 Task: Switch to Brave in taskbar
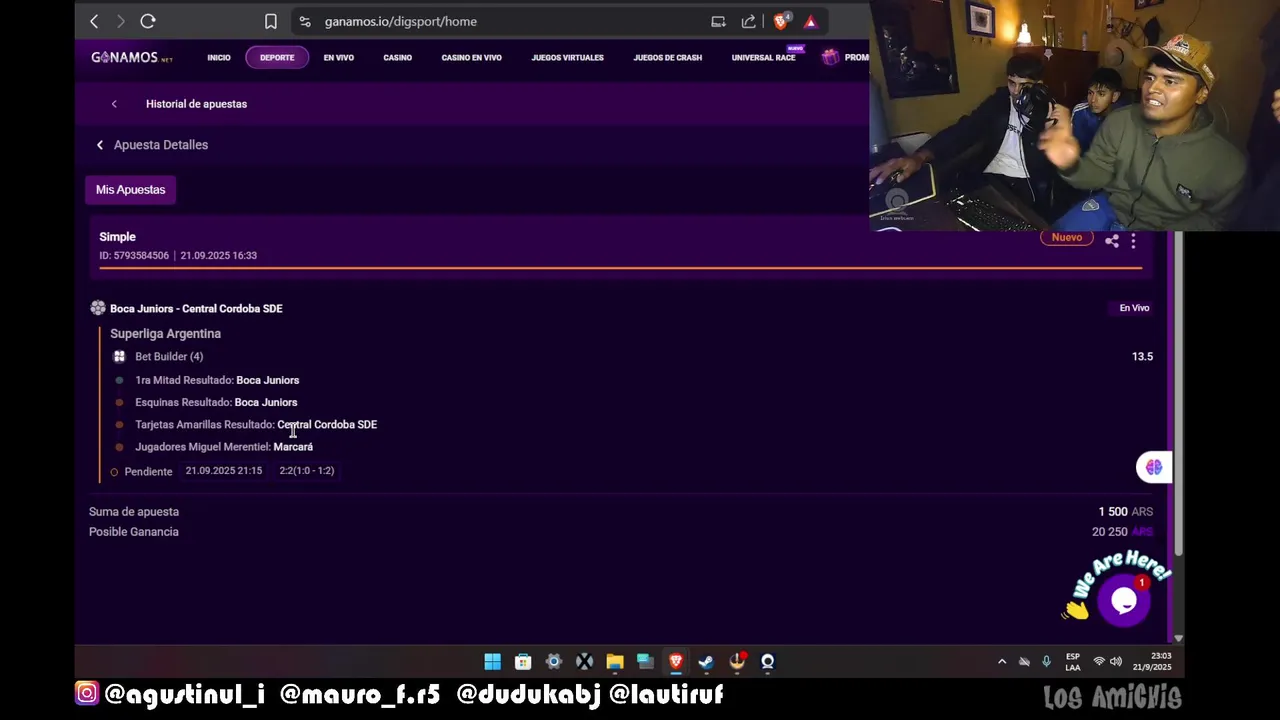pos(676,661)
